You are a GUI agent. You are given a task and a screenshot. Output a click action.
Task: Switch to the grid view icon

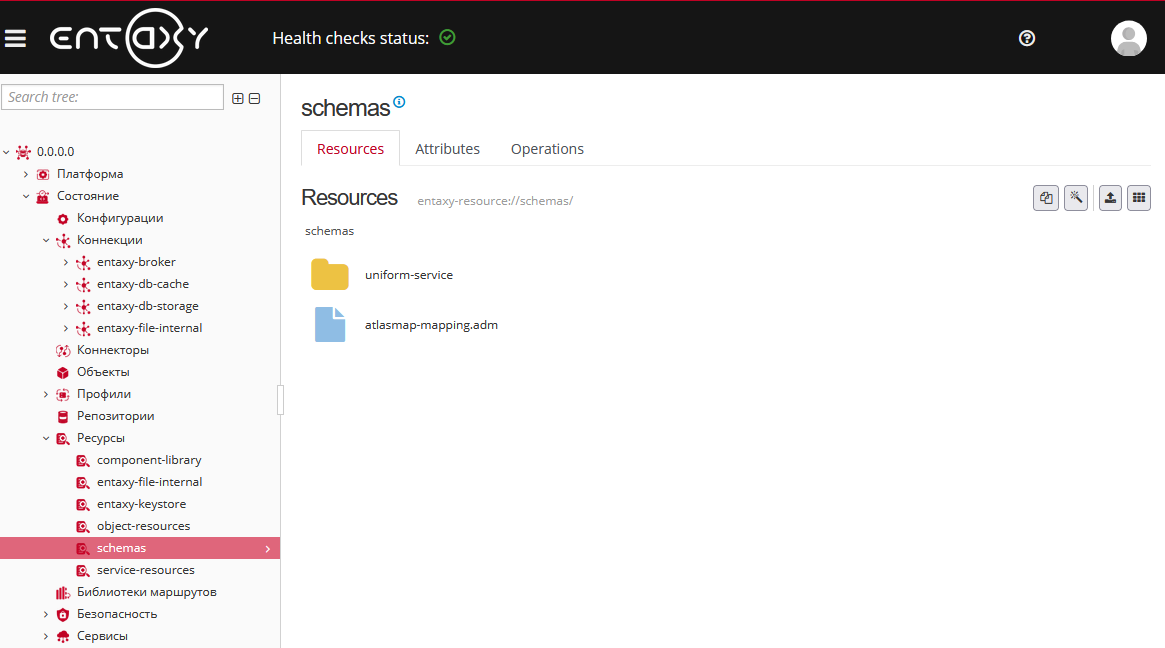tap(1139, 198)
